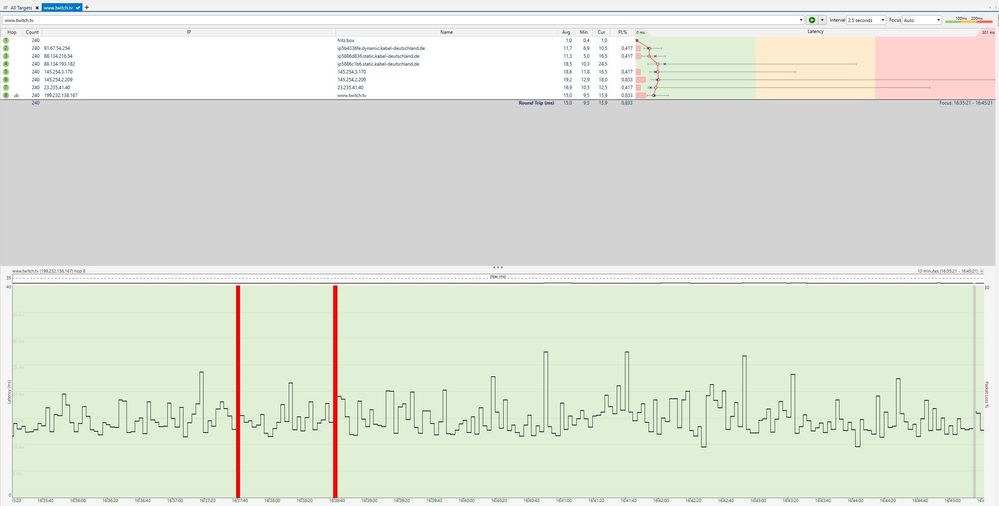This screenshot has width=999, height=506.
Task: Click the Latency graph column header
Action: [816, 31]
